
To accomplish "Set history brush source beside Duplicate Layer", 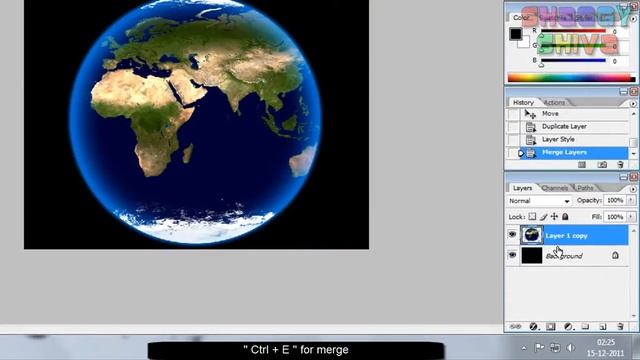I will pyautogui.click(x=513, y=127).
